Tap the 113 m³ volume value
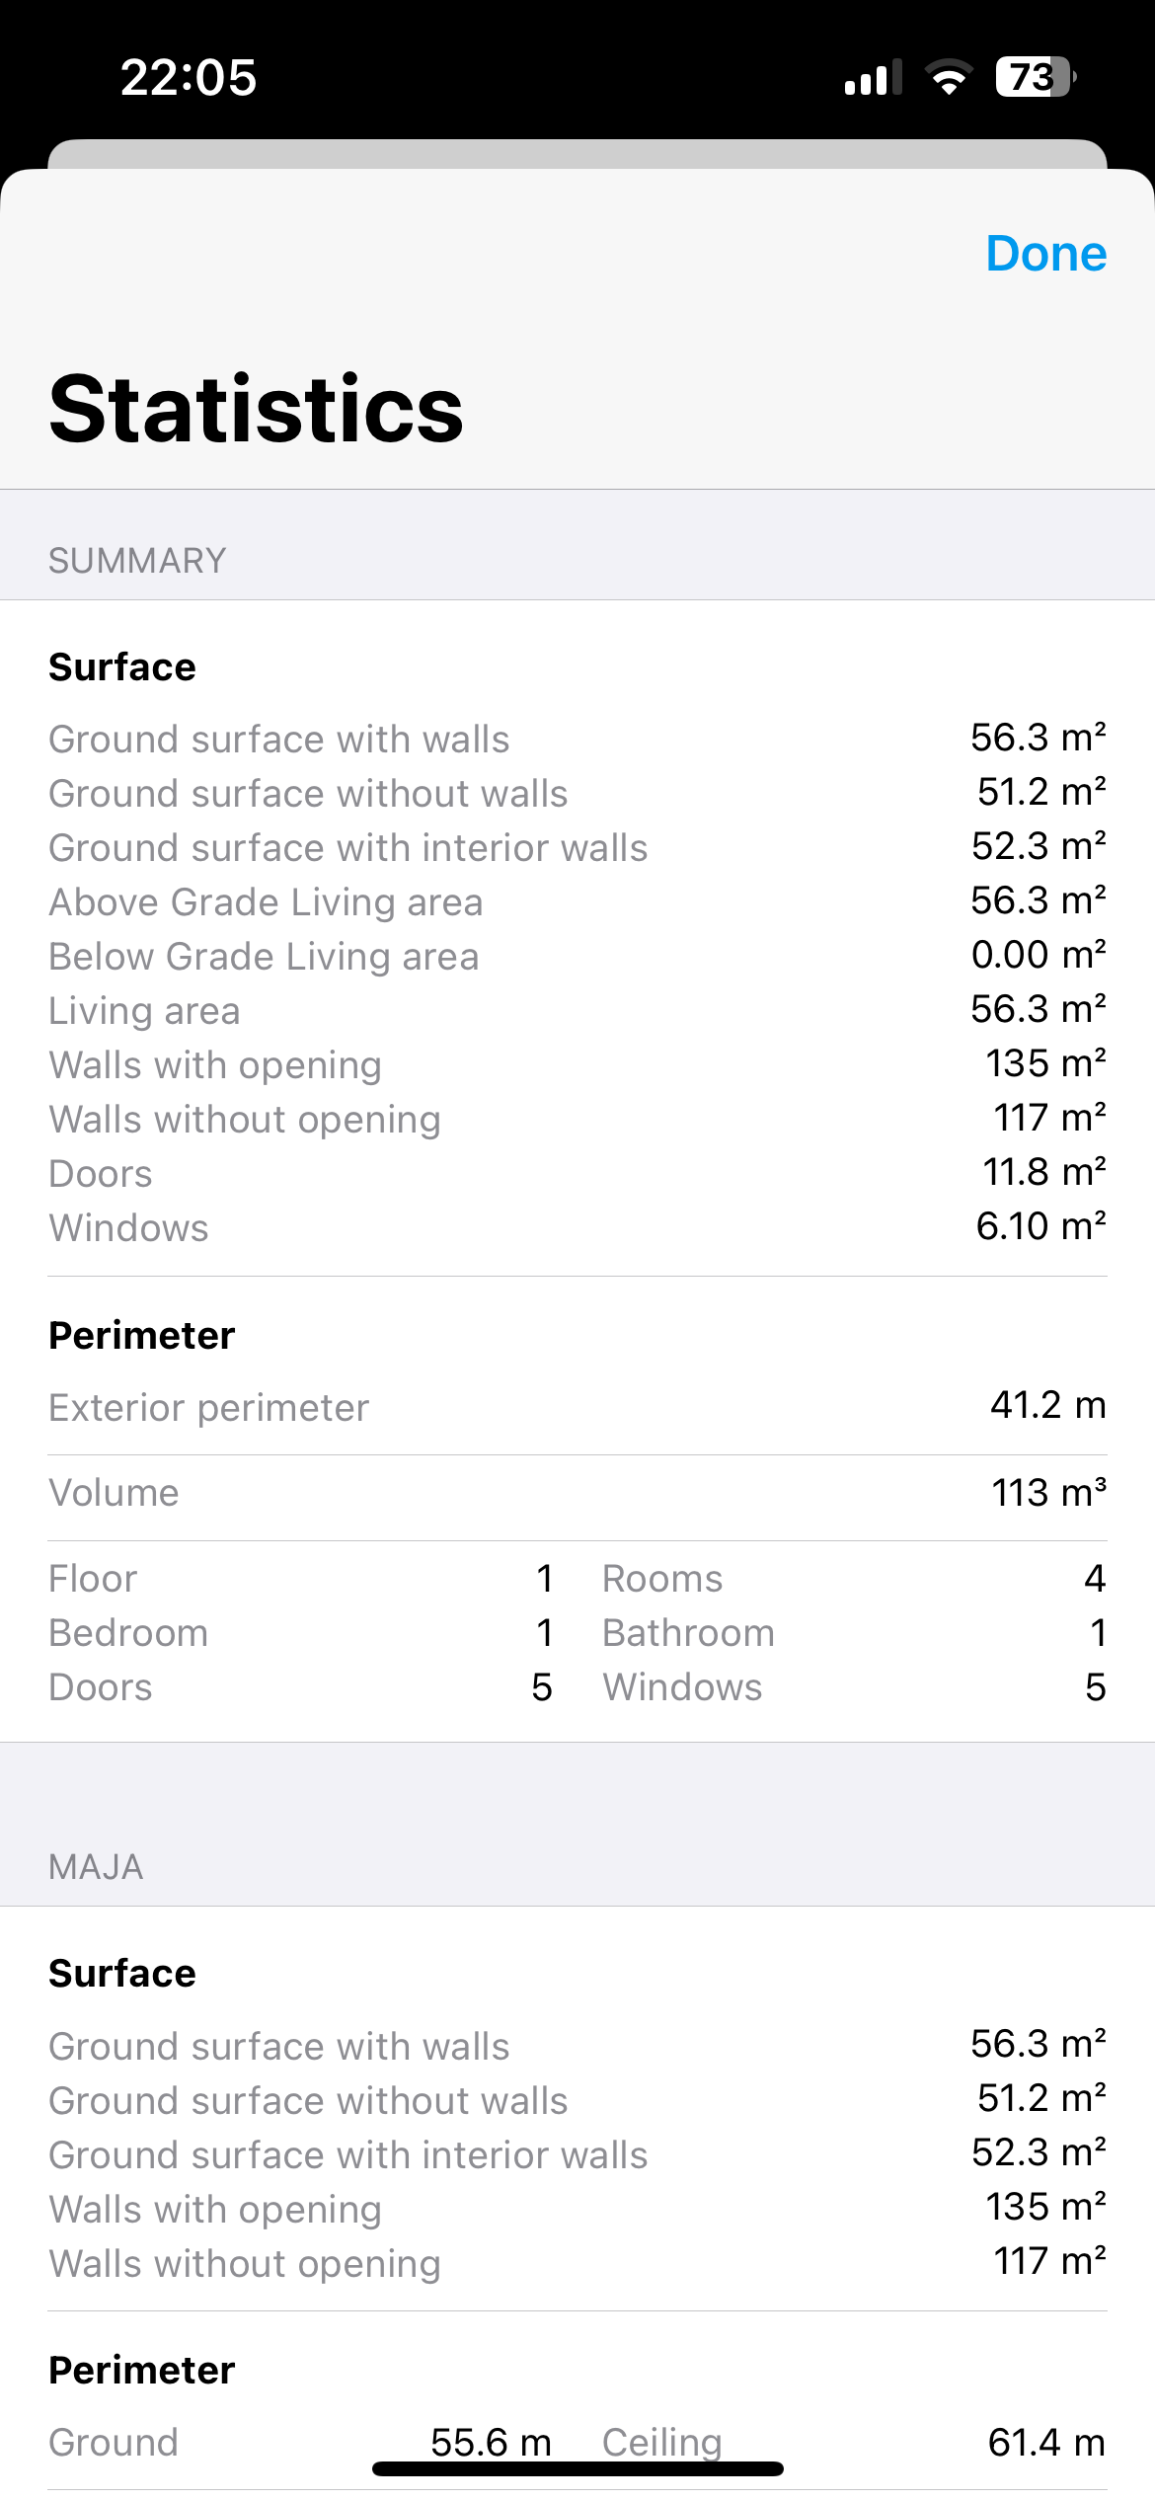1155x2500 pixels. [1048, 1492]
